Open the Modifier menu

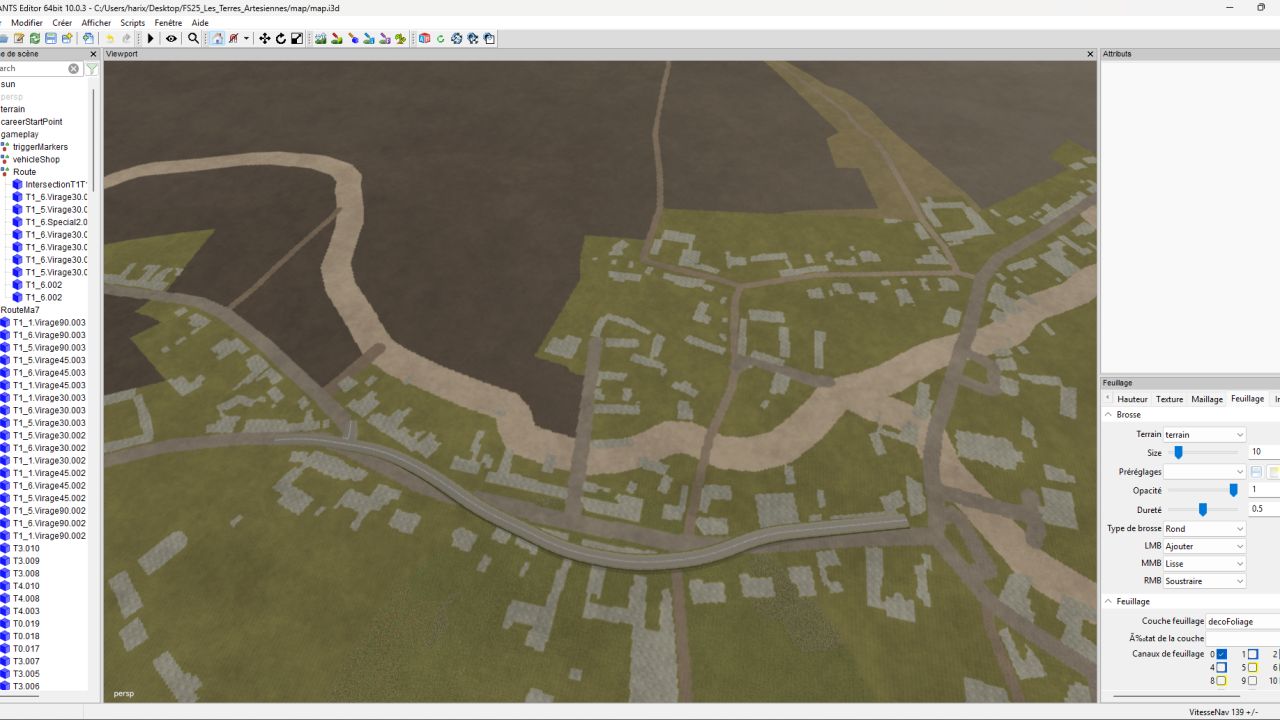(27, 23)
